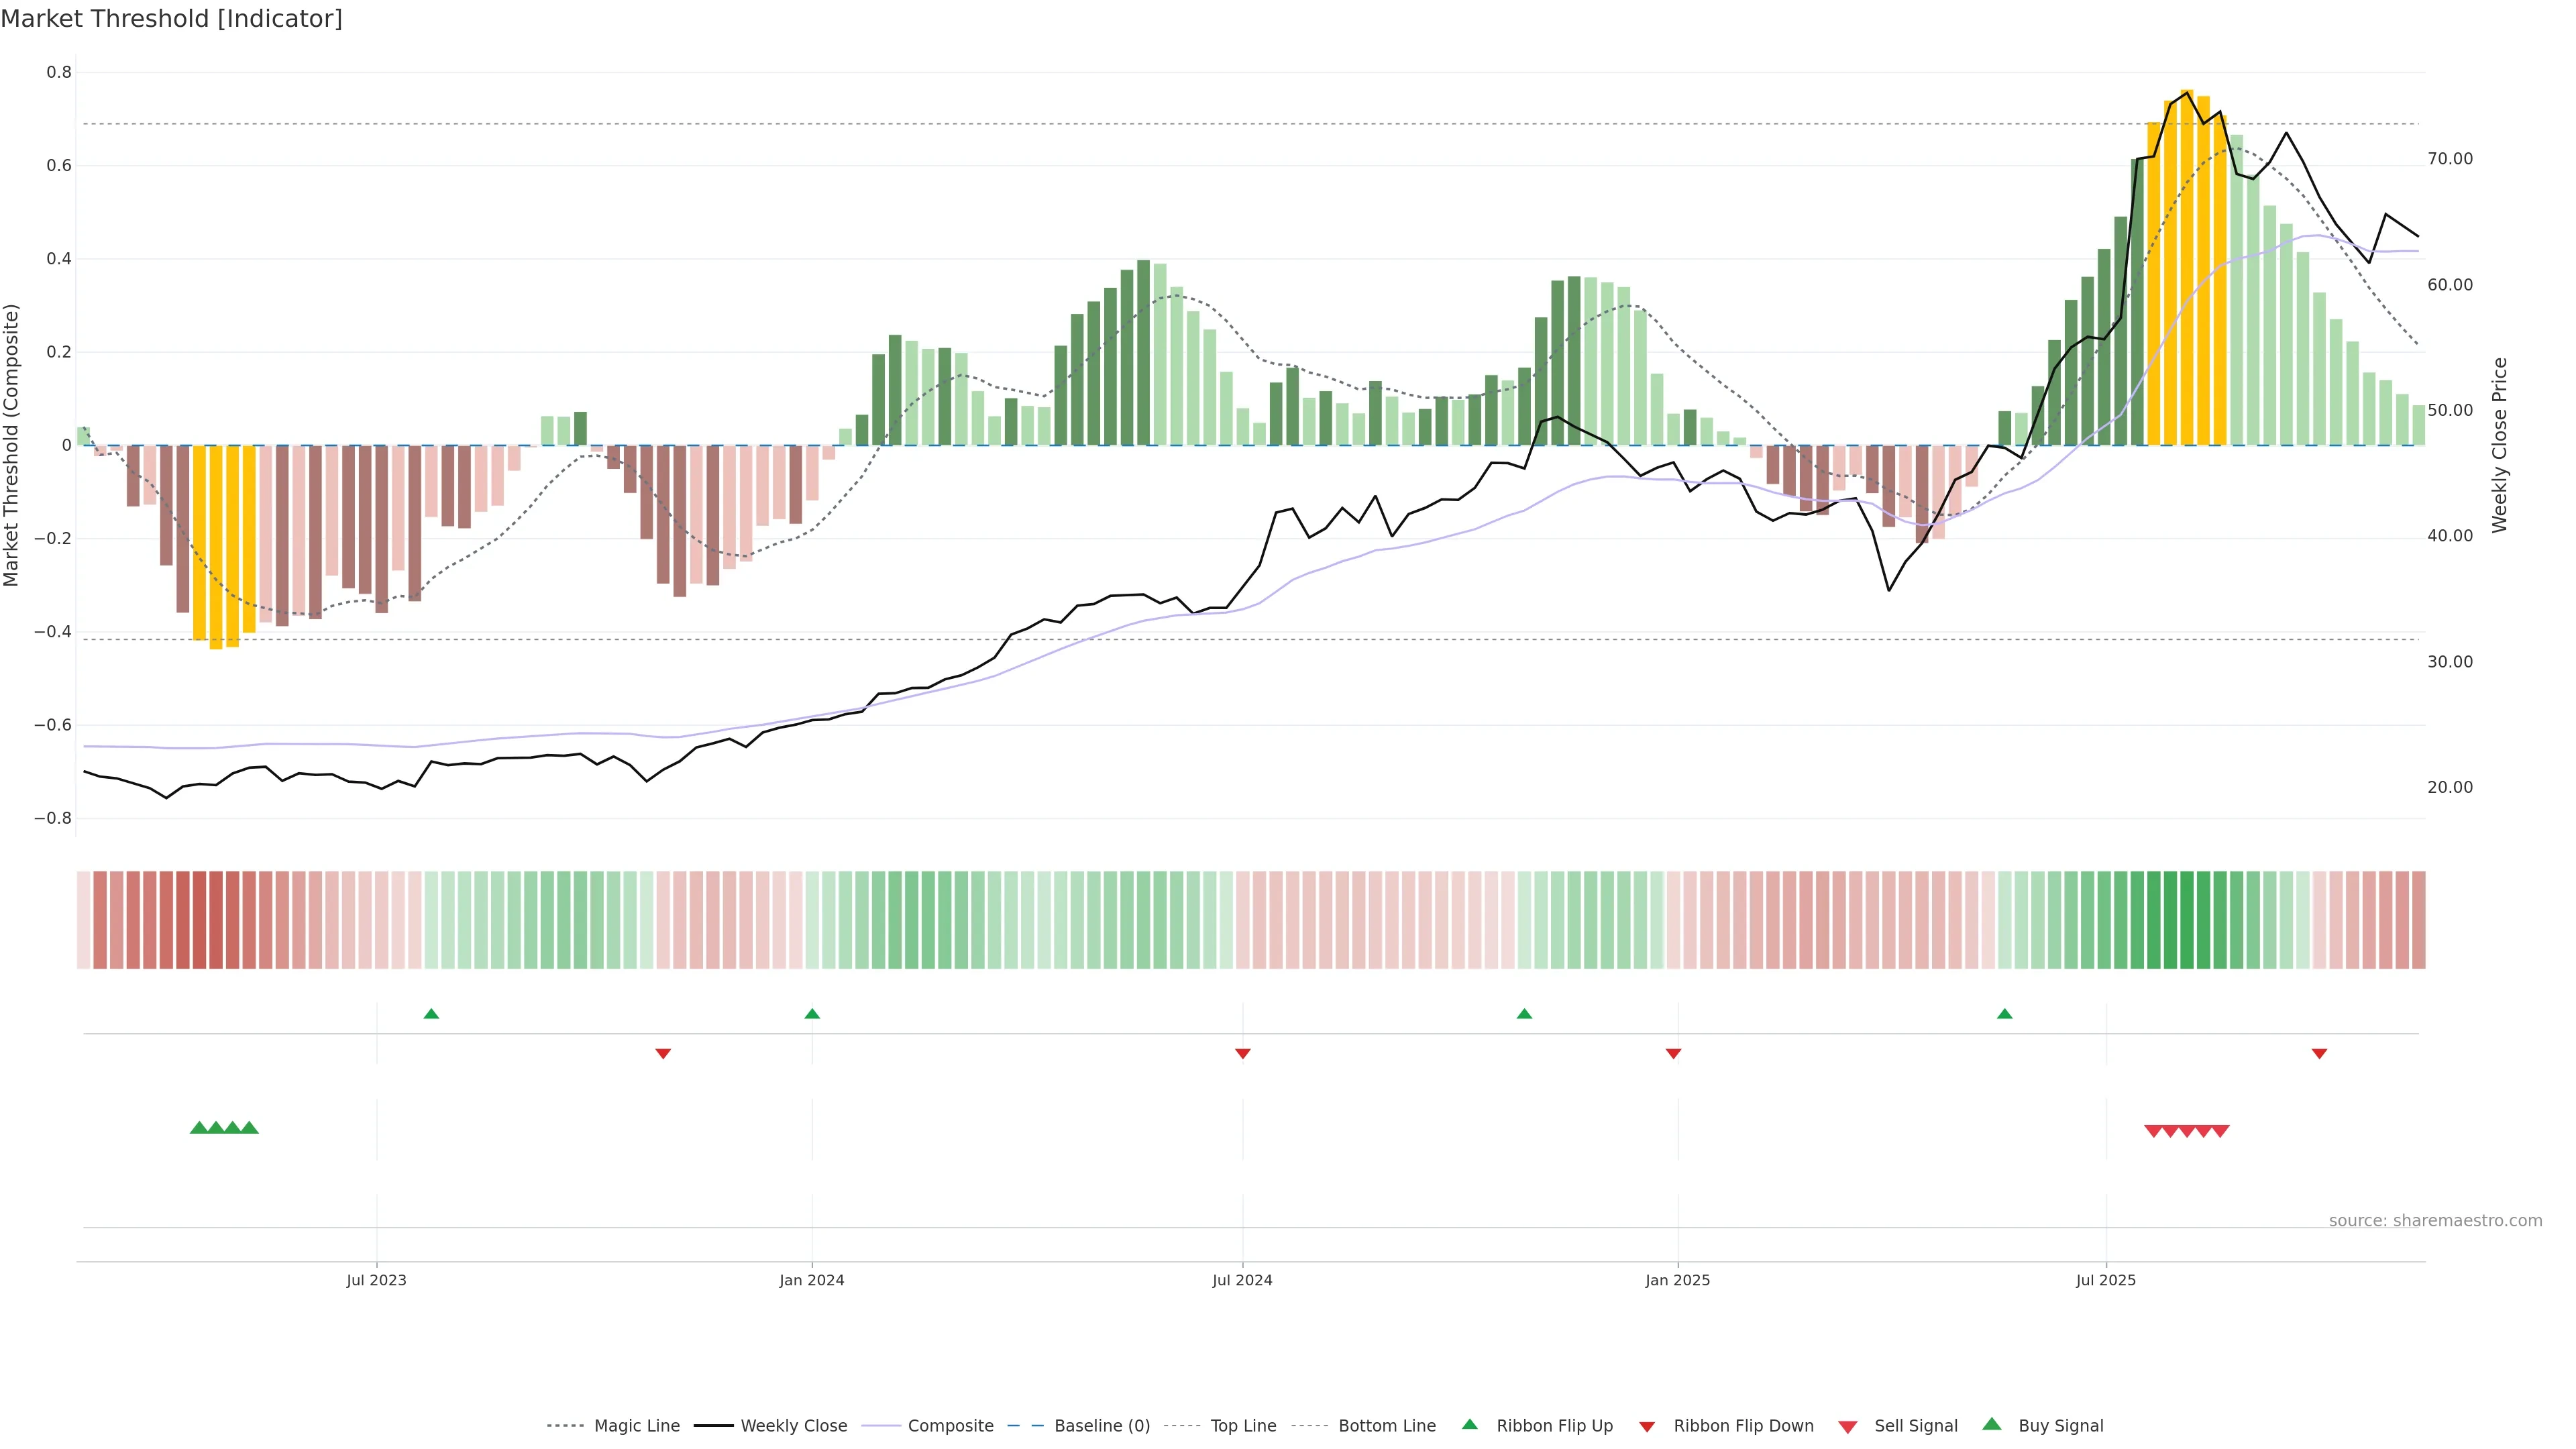Toggle the Composite legend entry
2576x1449 pixels.
pyautogui.click(x=950, y=1426)
